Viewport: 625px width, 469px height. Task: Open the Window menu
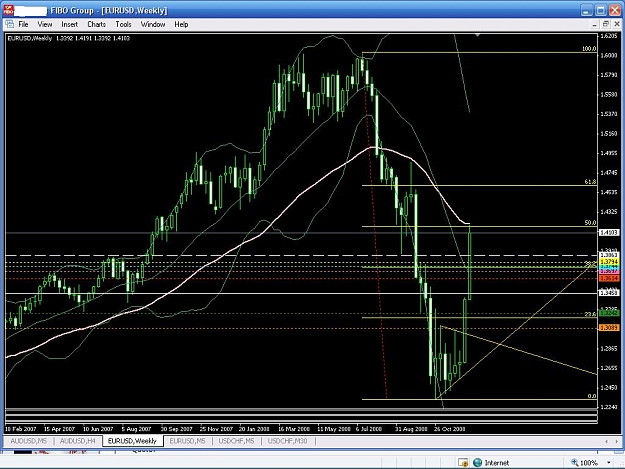(x=153, y=24)
